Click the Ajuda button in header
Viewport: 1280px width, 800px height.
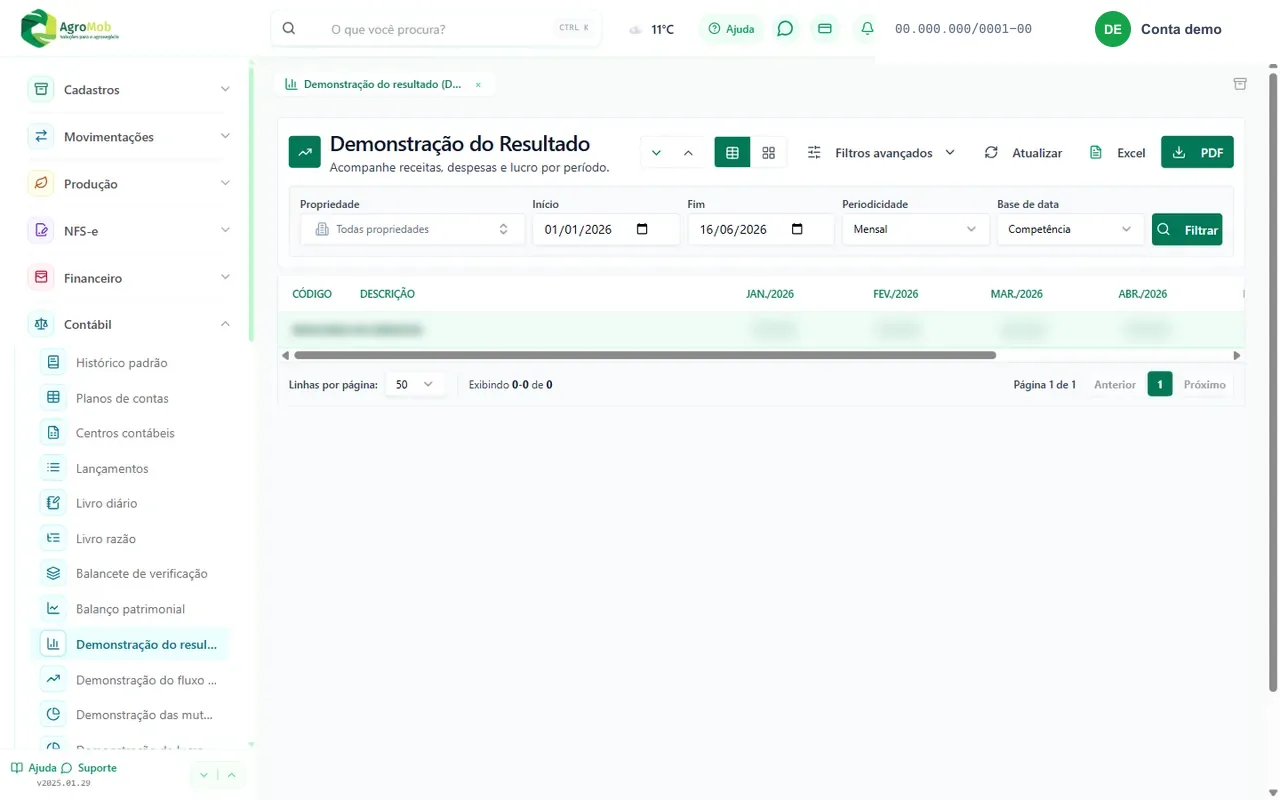[731, 29]
